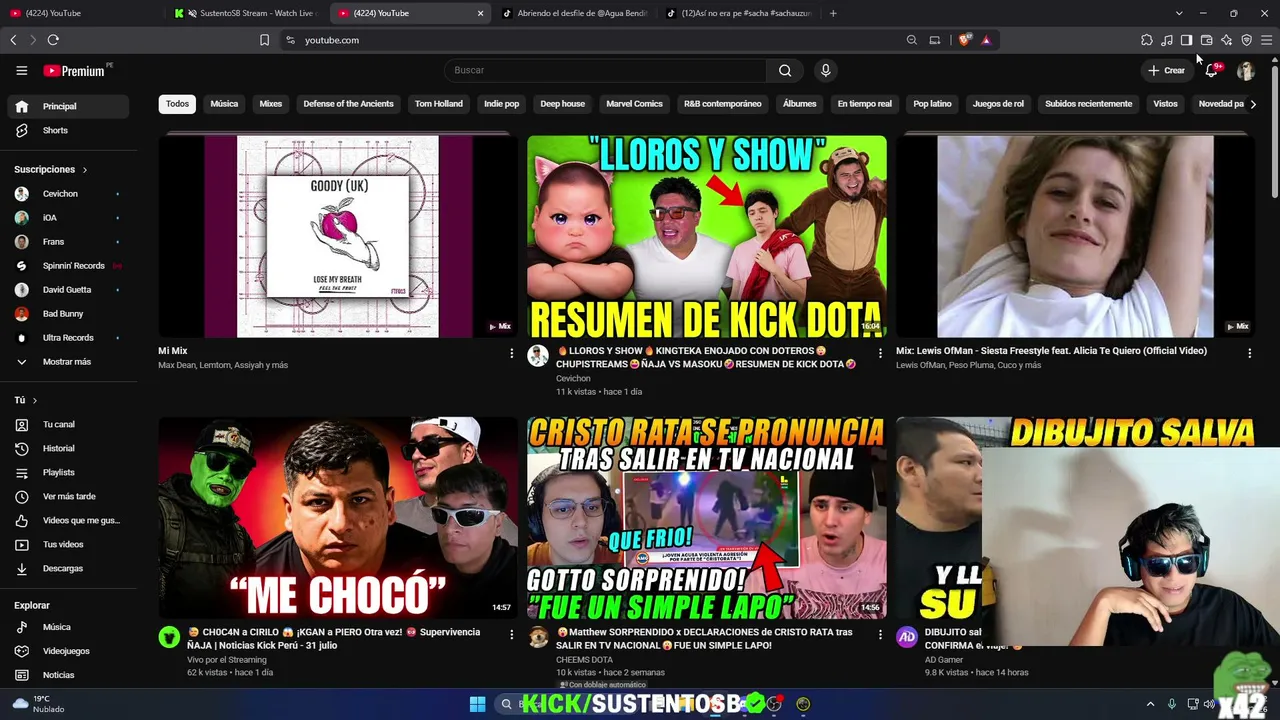Open more options for Cristo Rata video
Image resolution: width=1280 pixels, height=720 pixels.
tap(880, 634)
